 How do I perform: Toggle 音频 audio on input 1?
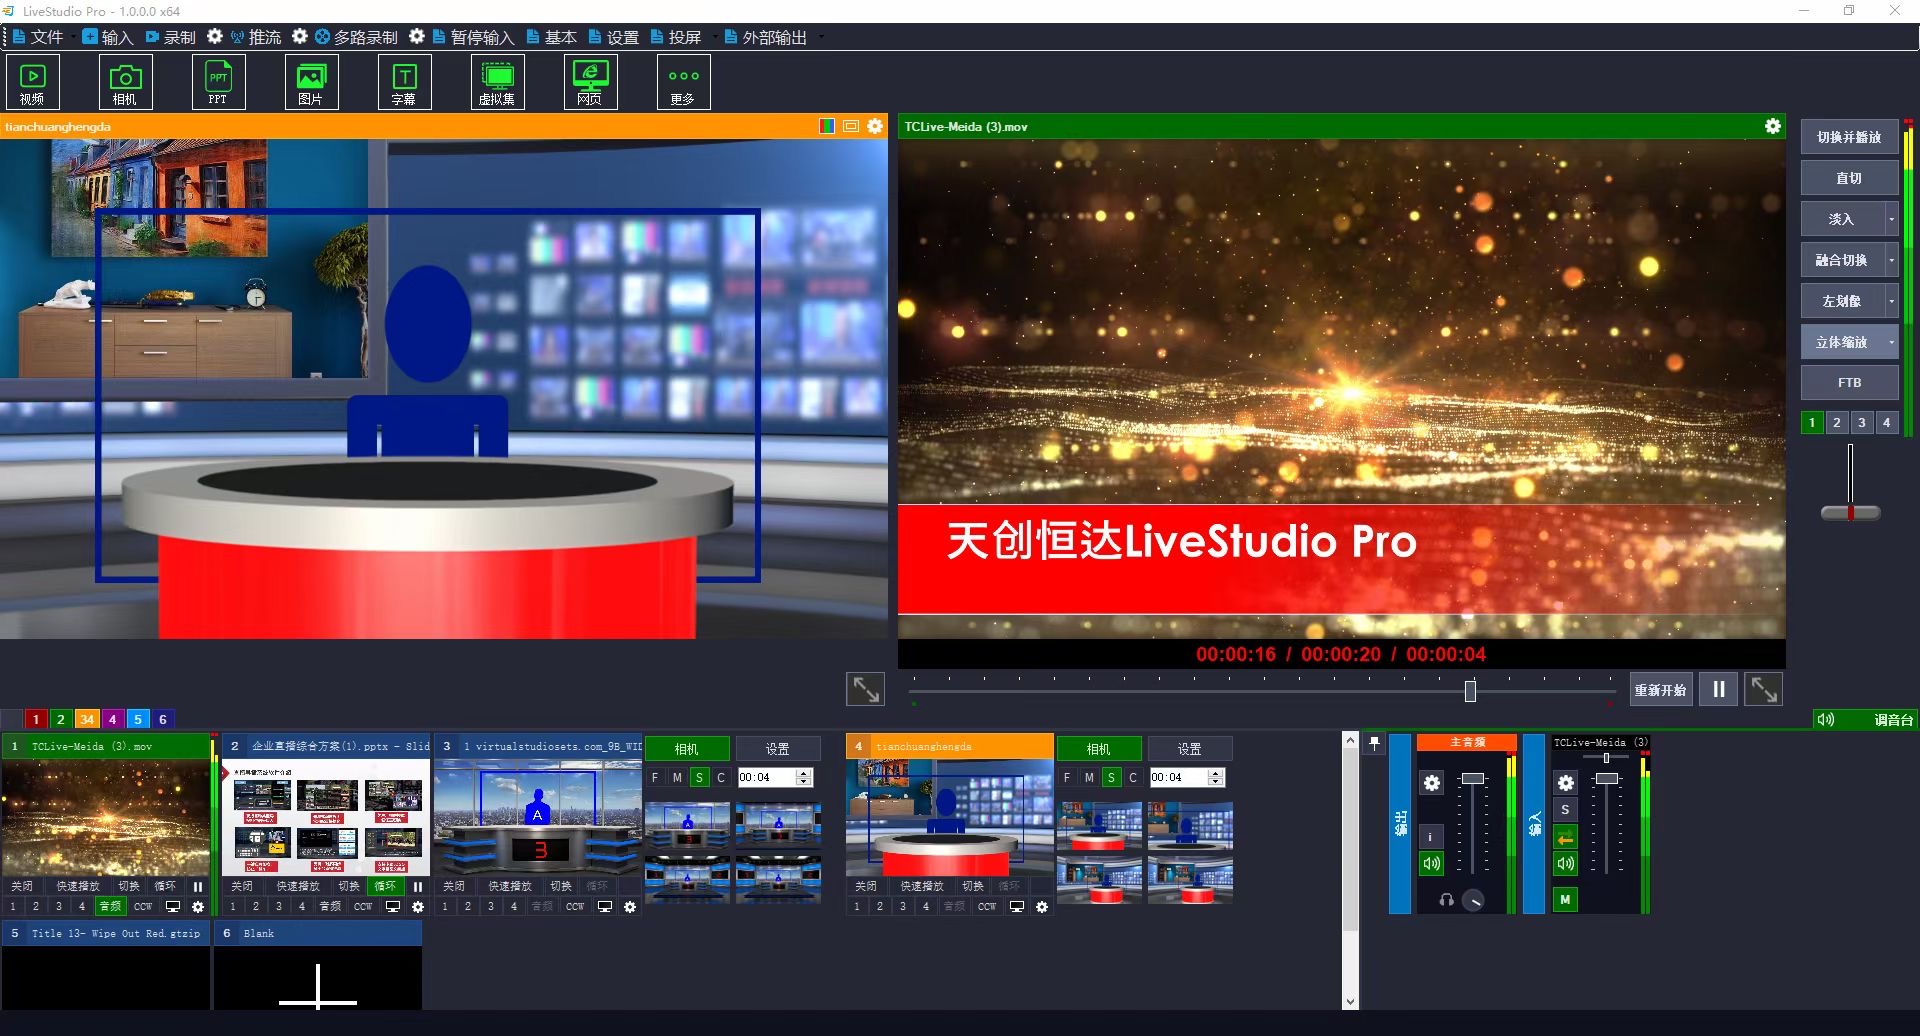(x=109, y=906)
